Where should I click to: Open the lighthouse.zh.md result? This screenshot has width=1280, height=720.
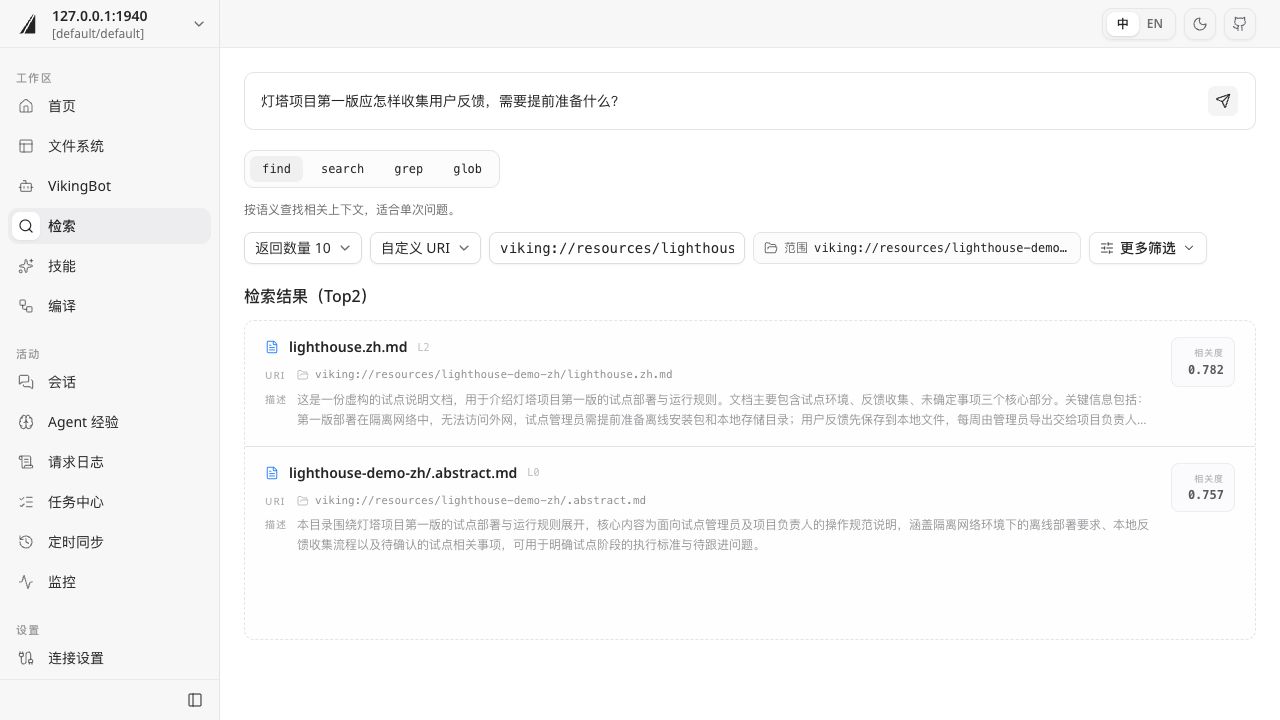pos(348,347)
